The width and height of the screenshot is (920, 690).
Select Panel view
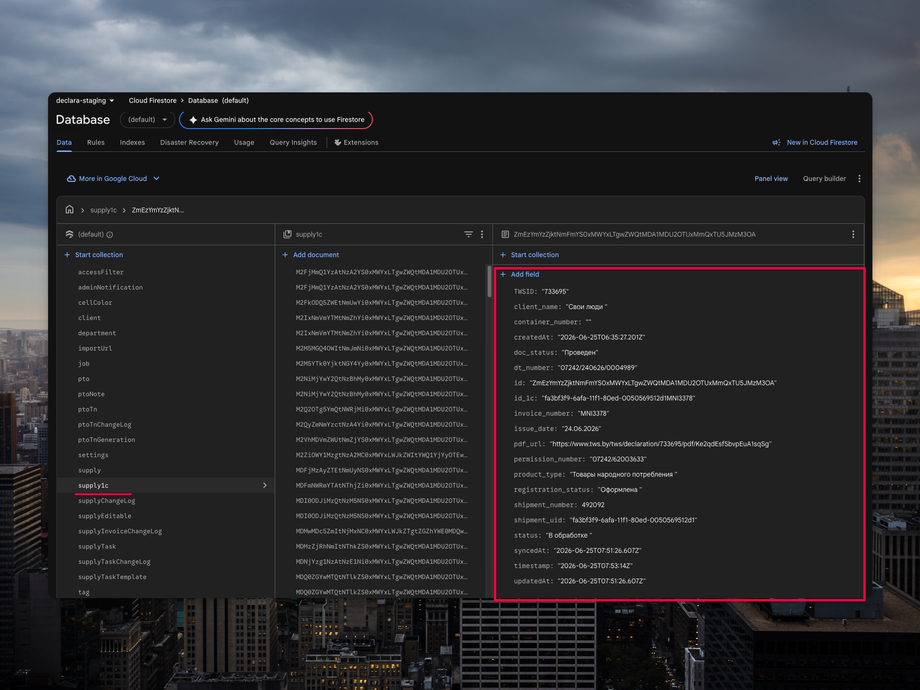tap(771, 178)
